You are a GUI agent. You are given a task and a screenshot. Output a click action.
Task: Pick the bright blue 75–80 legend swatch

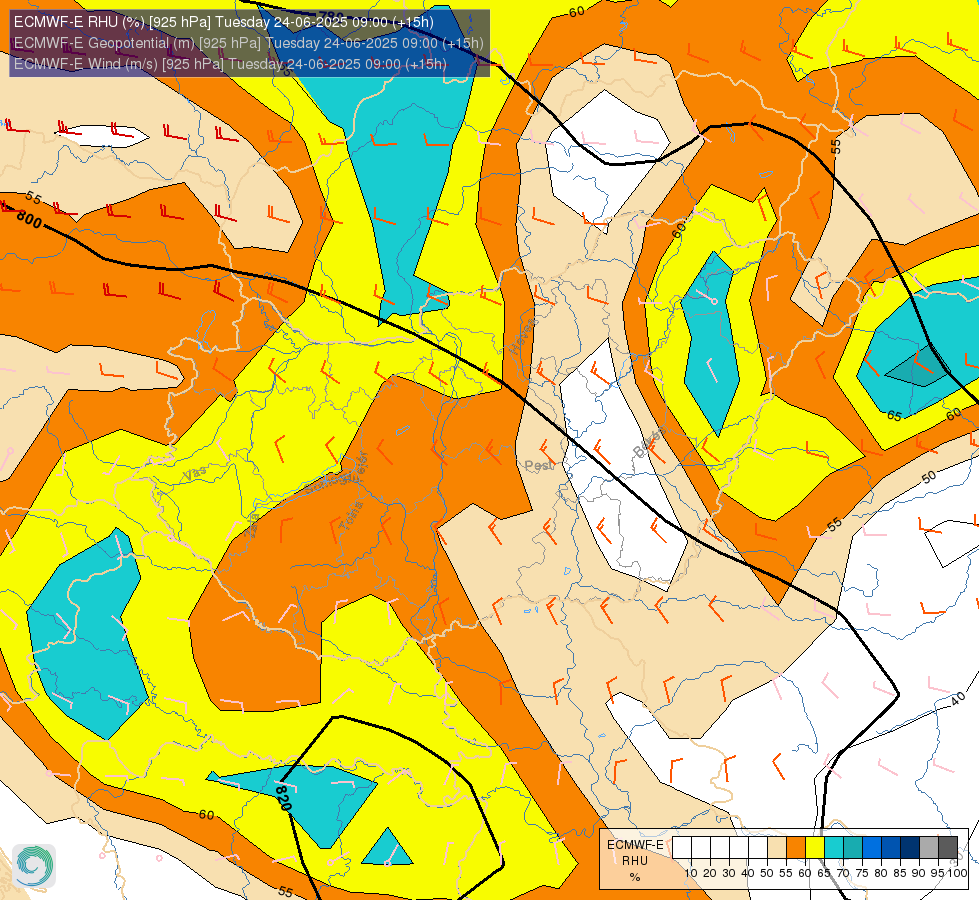pyautogui.click(x=872, y=848)
